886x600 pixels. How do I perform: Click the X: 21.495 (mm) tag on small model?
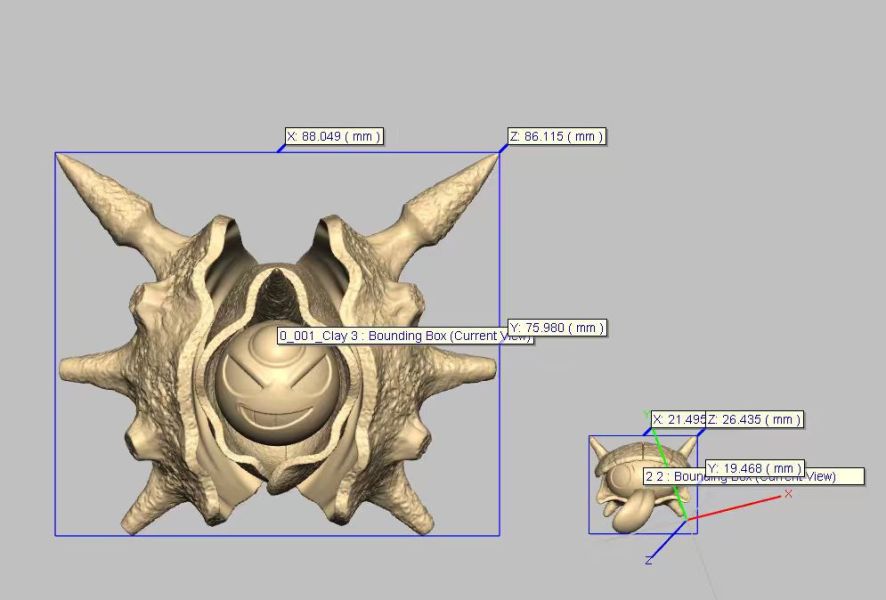tap(679, 420)
